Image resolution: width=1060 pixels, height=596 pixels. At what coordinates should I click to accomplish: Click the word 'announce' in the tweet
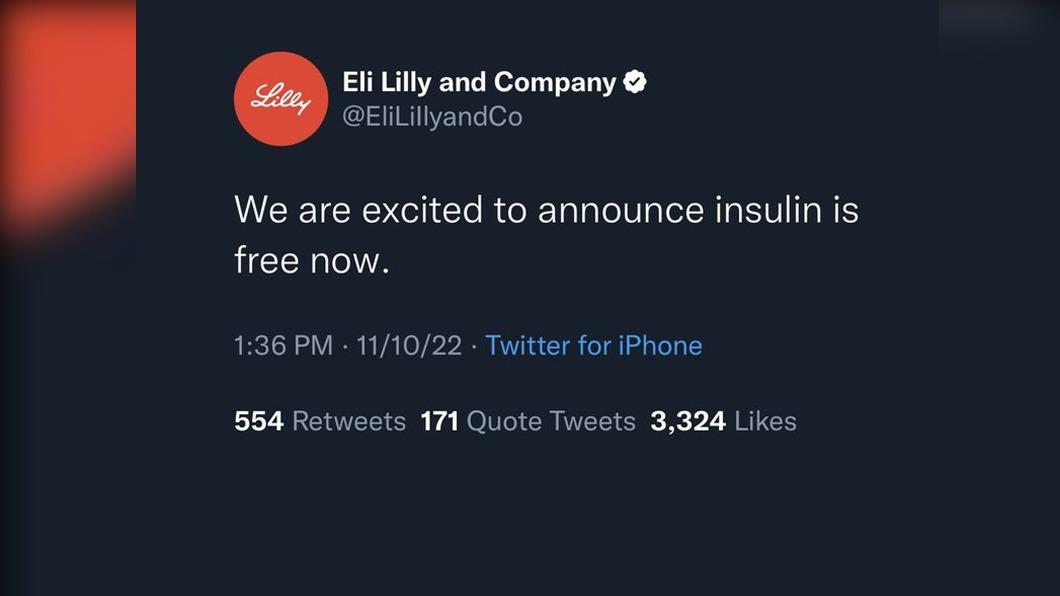[x=621, y=209]
